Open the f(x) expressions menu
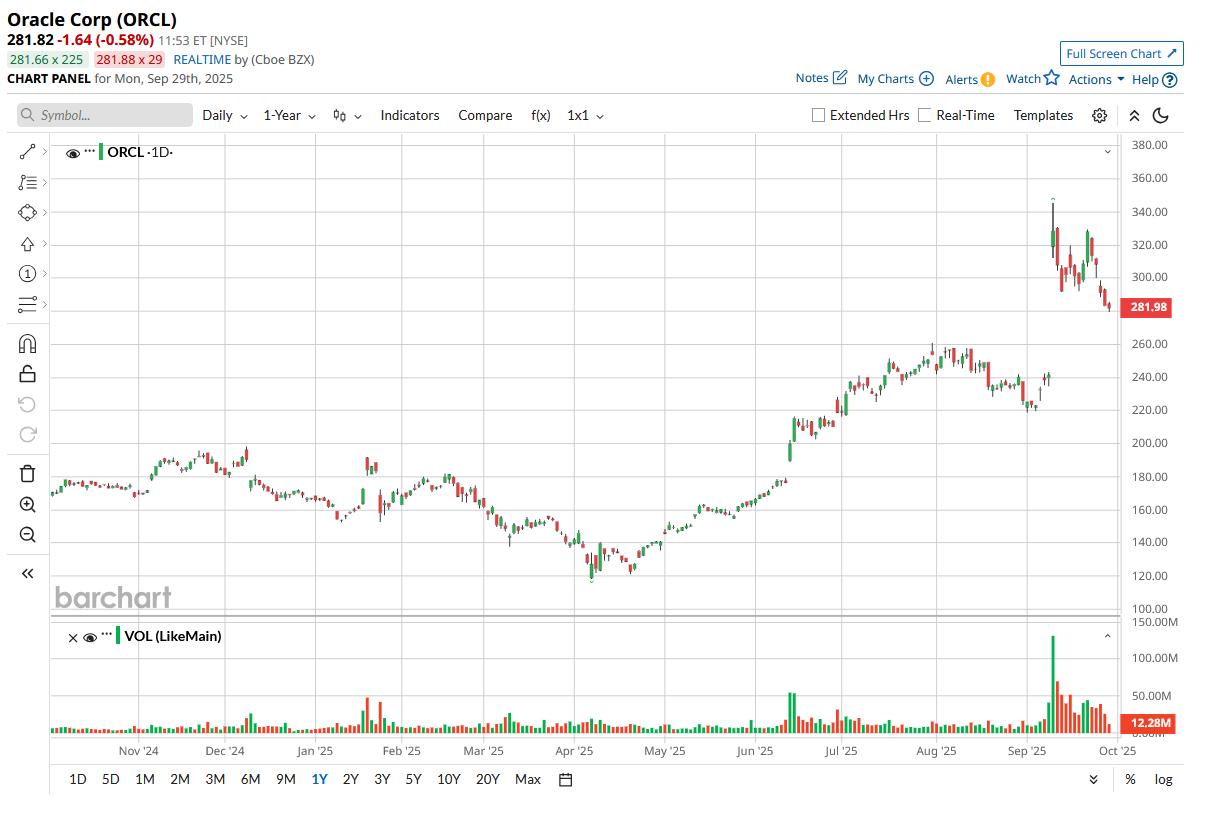The height and width of the screenshot is (821, 1208). (540, 115)
